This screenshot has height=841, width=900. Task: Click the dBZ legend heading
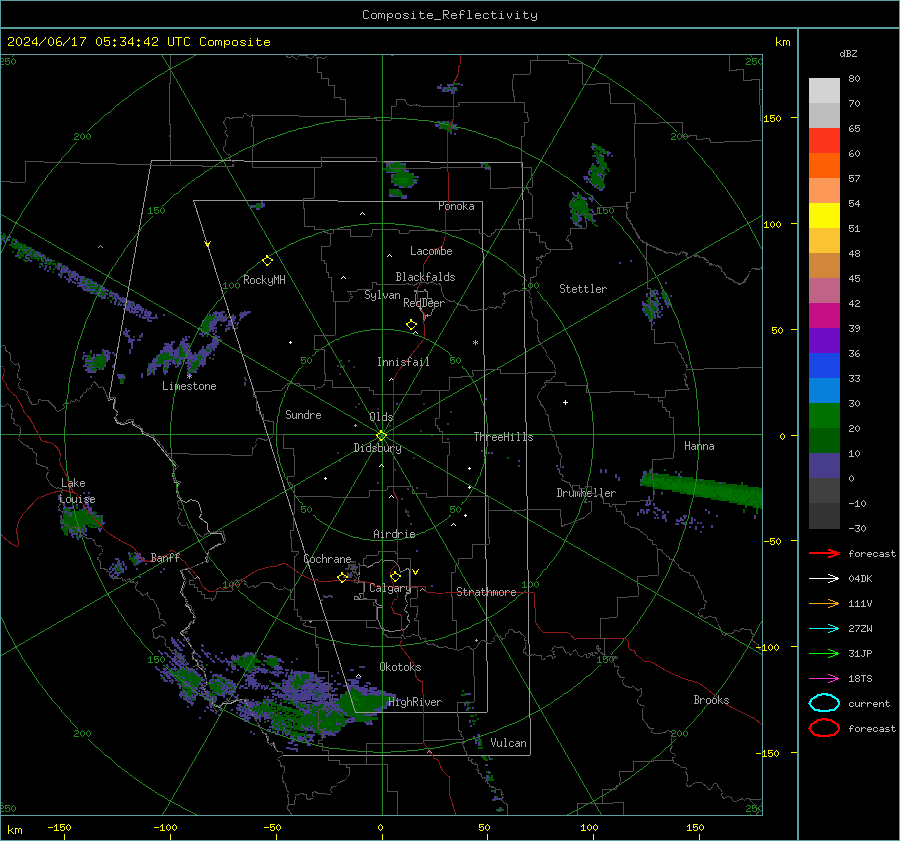(848, 53)
